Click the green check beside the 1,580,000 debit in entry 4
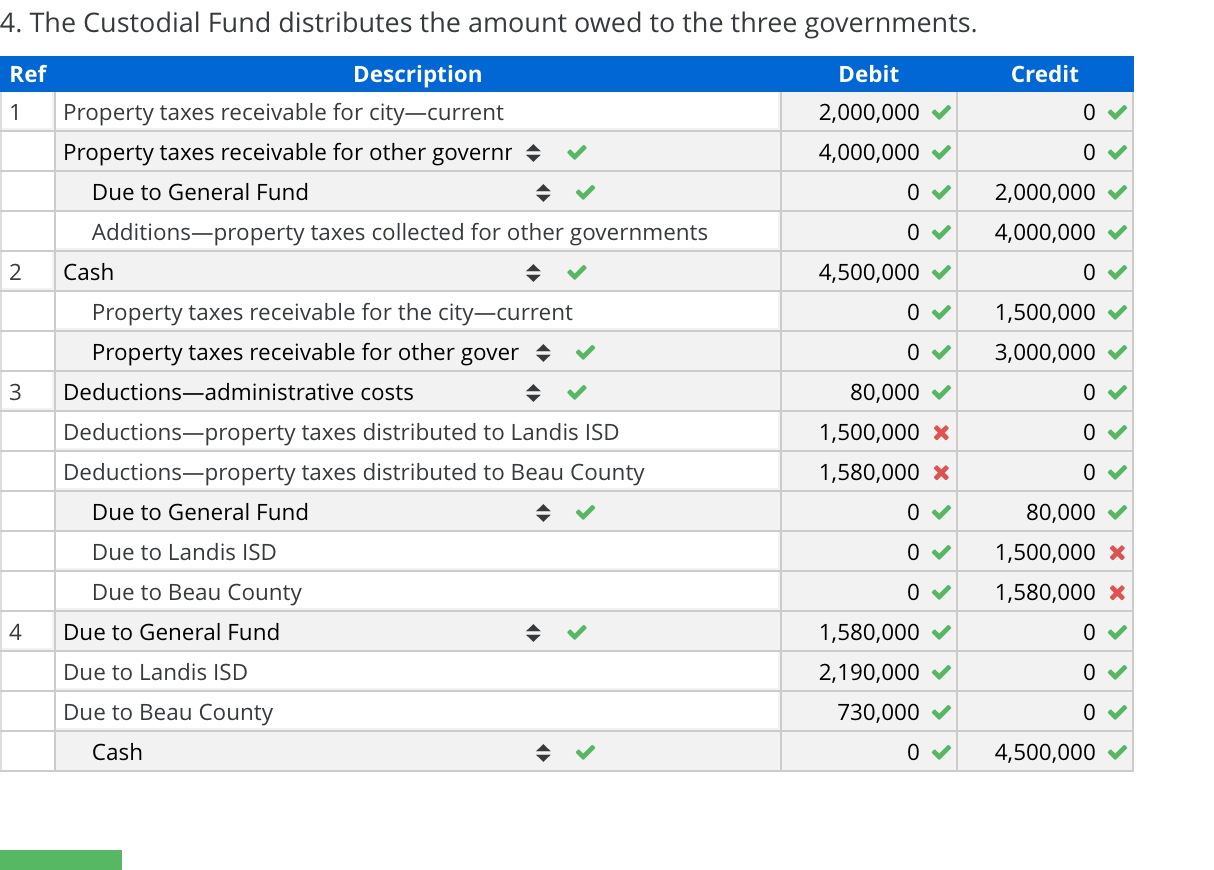The width and height of the screenshot is (1214, 870). coord(940,632)
